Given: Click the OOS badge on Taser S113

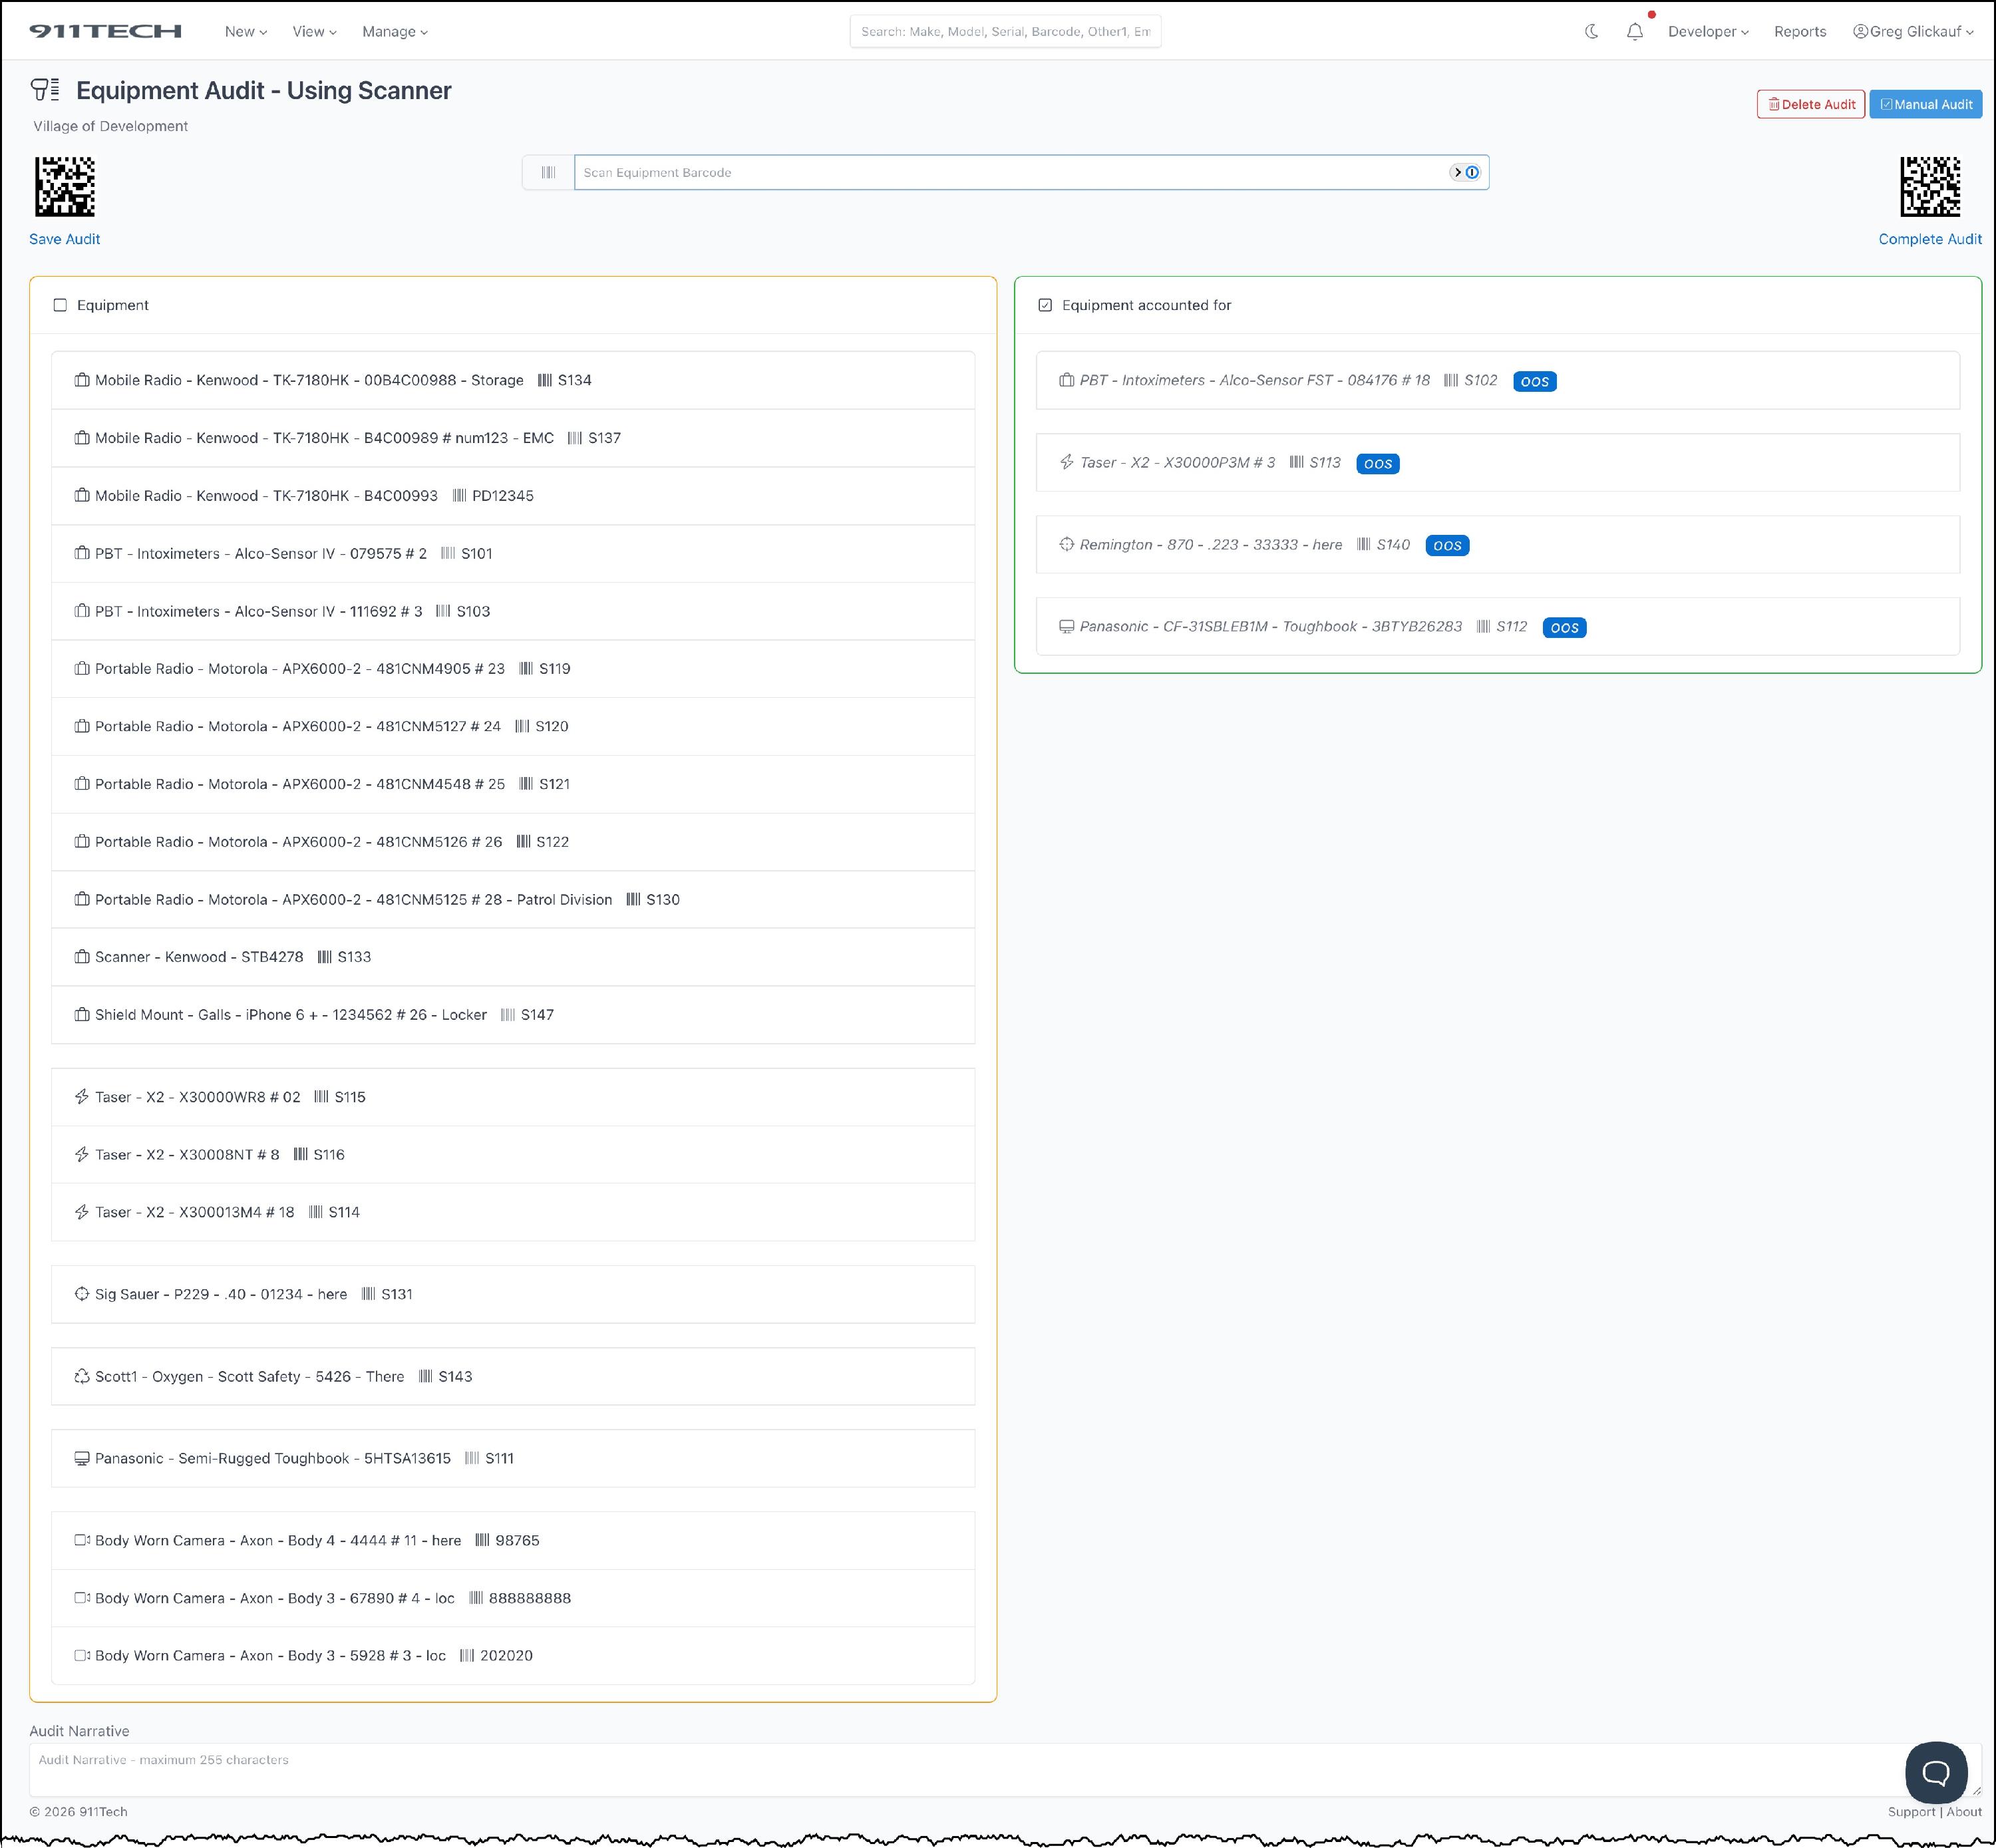Looking at the screenshot, I should tap(1377, 464).
